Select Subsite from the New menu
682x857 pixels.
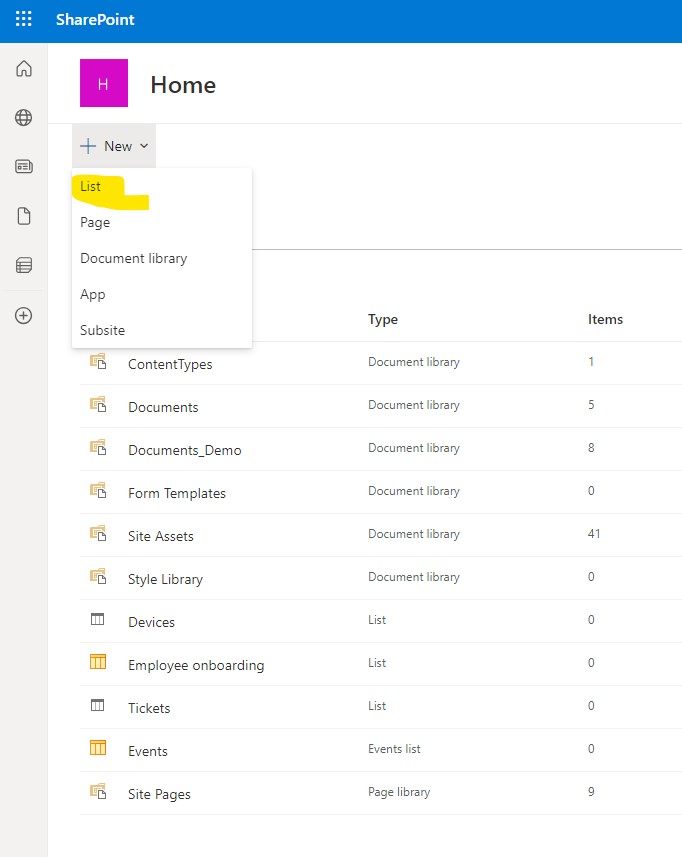[102, 331]
